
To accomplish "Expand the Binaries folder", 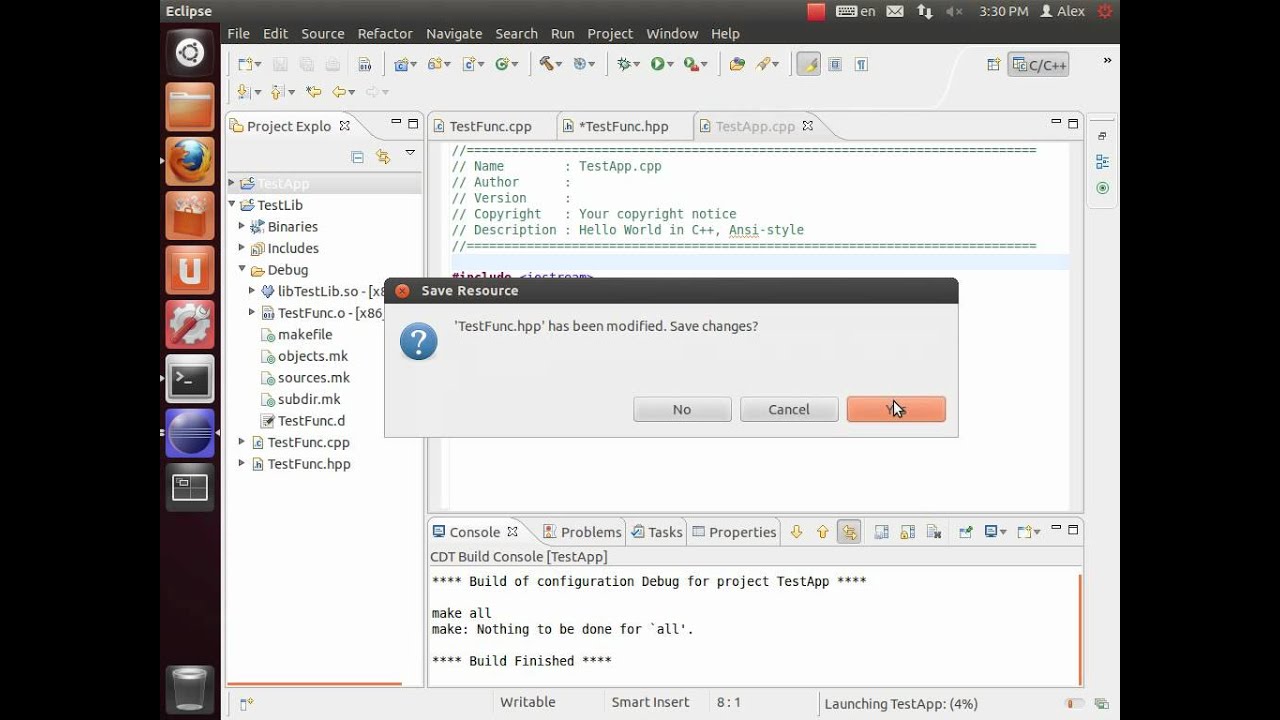I will [241, 226].
